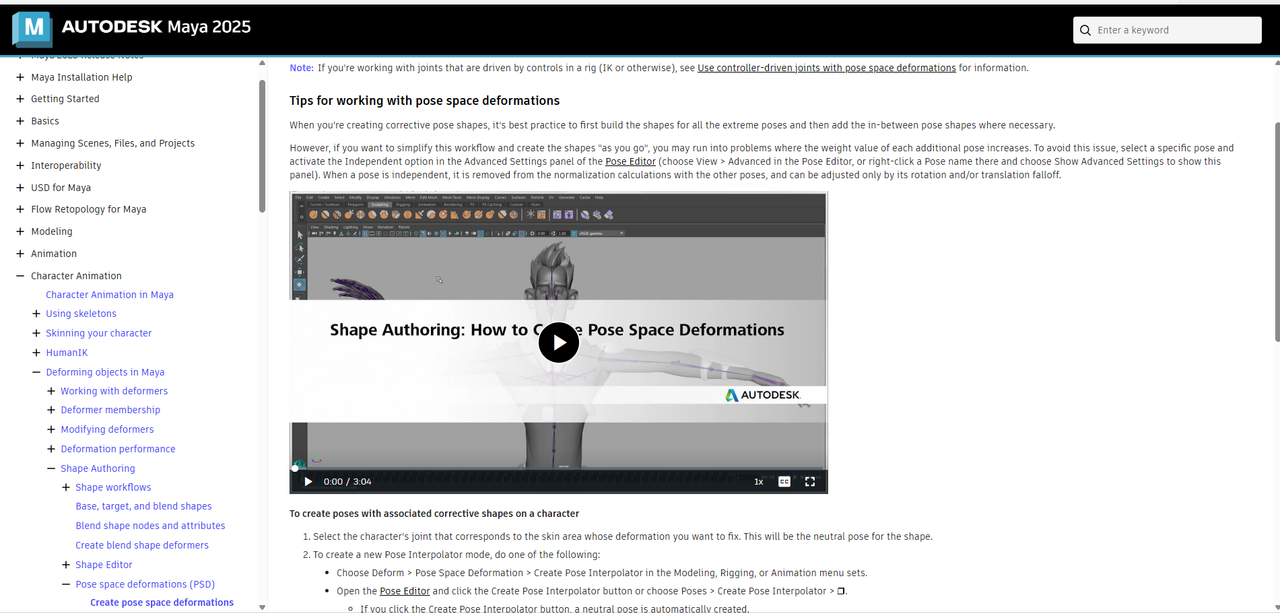Open Character Animation in Maya link

pyautogui.click(x=110, y=295)
